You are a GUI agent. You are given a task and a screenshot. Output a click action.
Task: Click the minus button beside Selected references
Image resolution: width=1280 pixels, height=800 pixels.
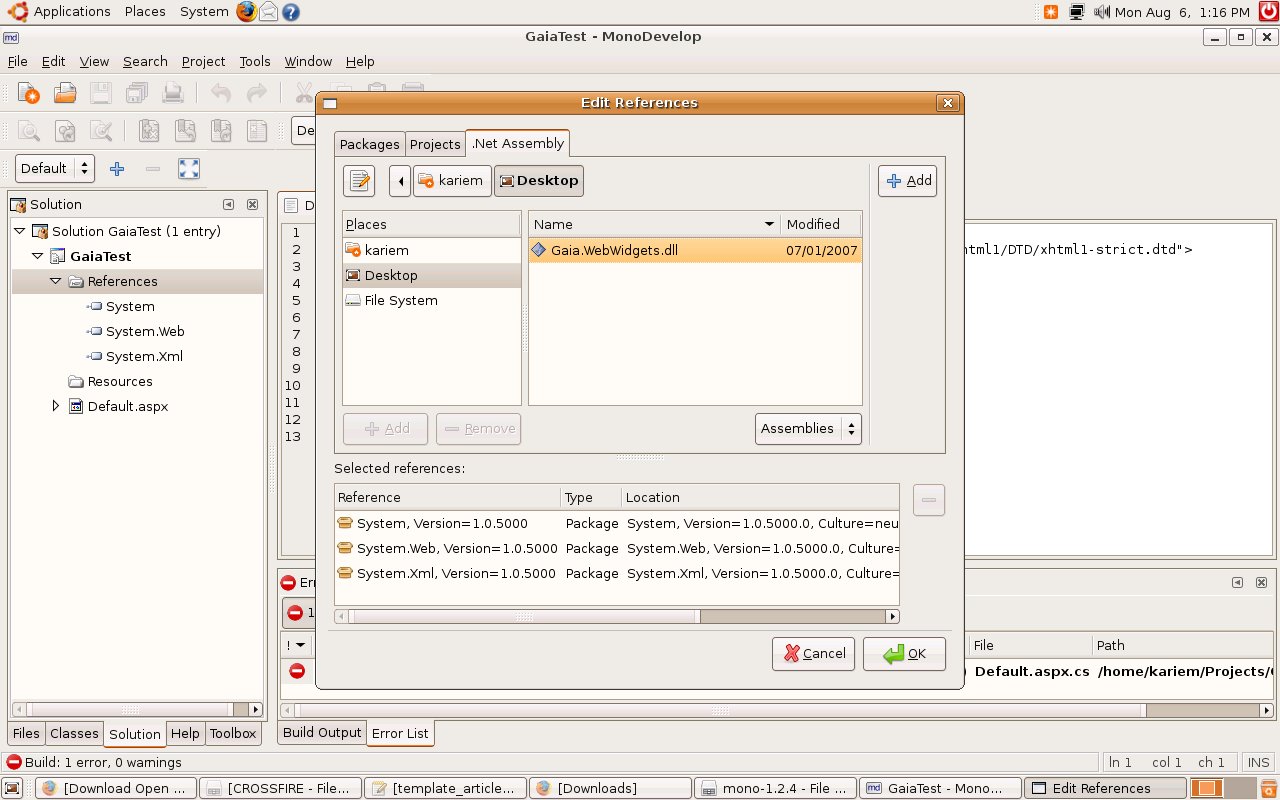(x=929, y=500)
